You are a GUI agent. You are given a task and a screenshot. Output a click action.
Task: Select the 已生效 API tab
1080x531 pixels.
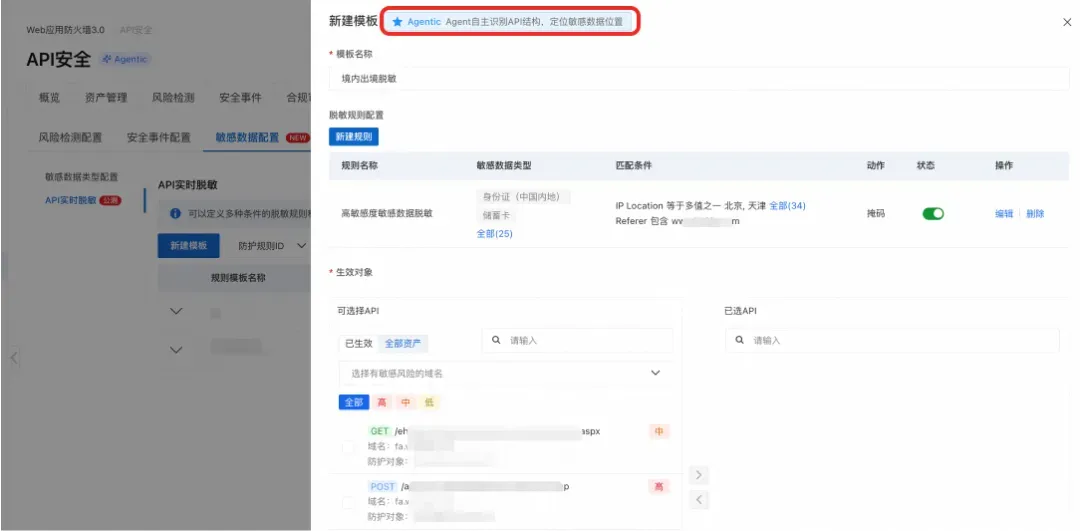click(359, 343)
